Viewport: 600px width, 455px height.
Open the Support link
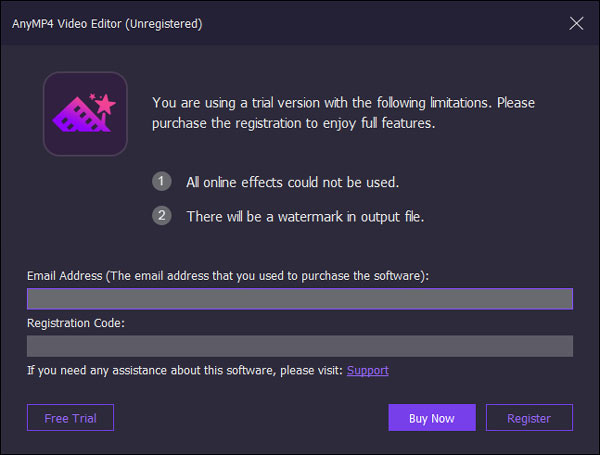(367, 370)
